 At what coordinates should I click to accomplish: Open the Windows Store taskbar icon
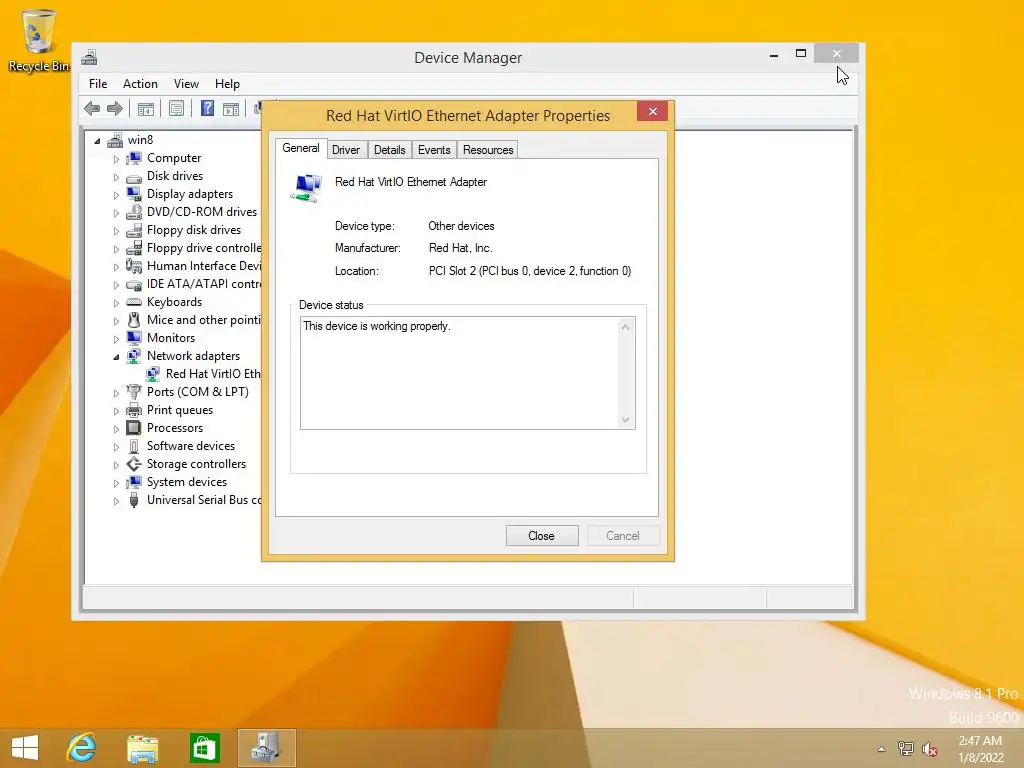[204, 748]
